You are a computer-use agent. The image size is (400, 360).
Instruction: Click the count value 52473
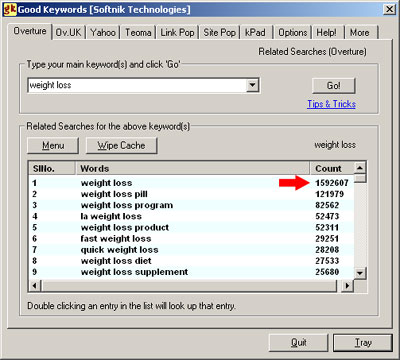tap(327, 216)
